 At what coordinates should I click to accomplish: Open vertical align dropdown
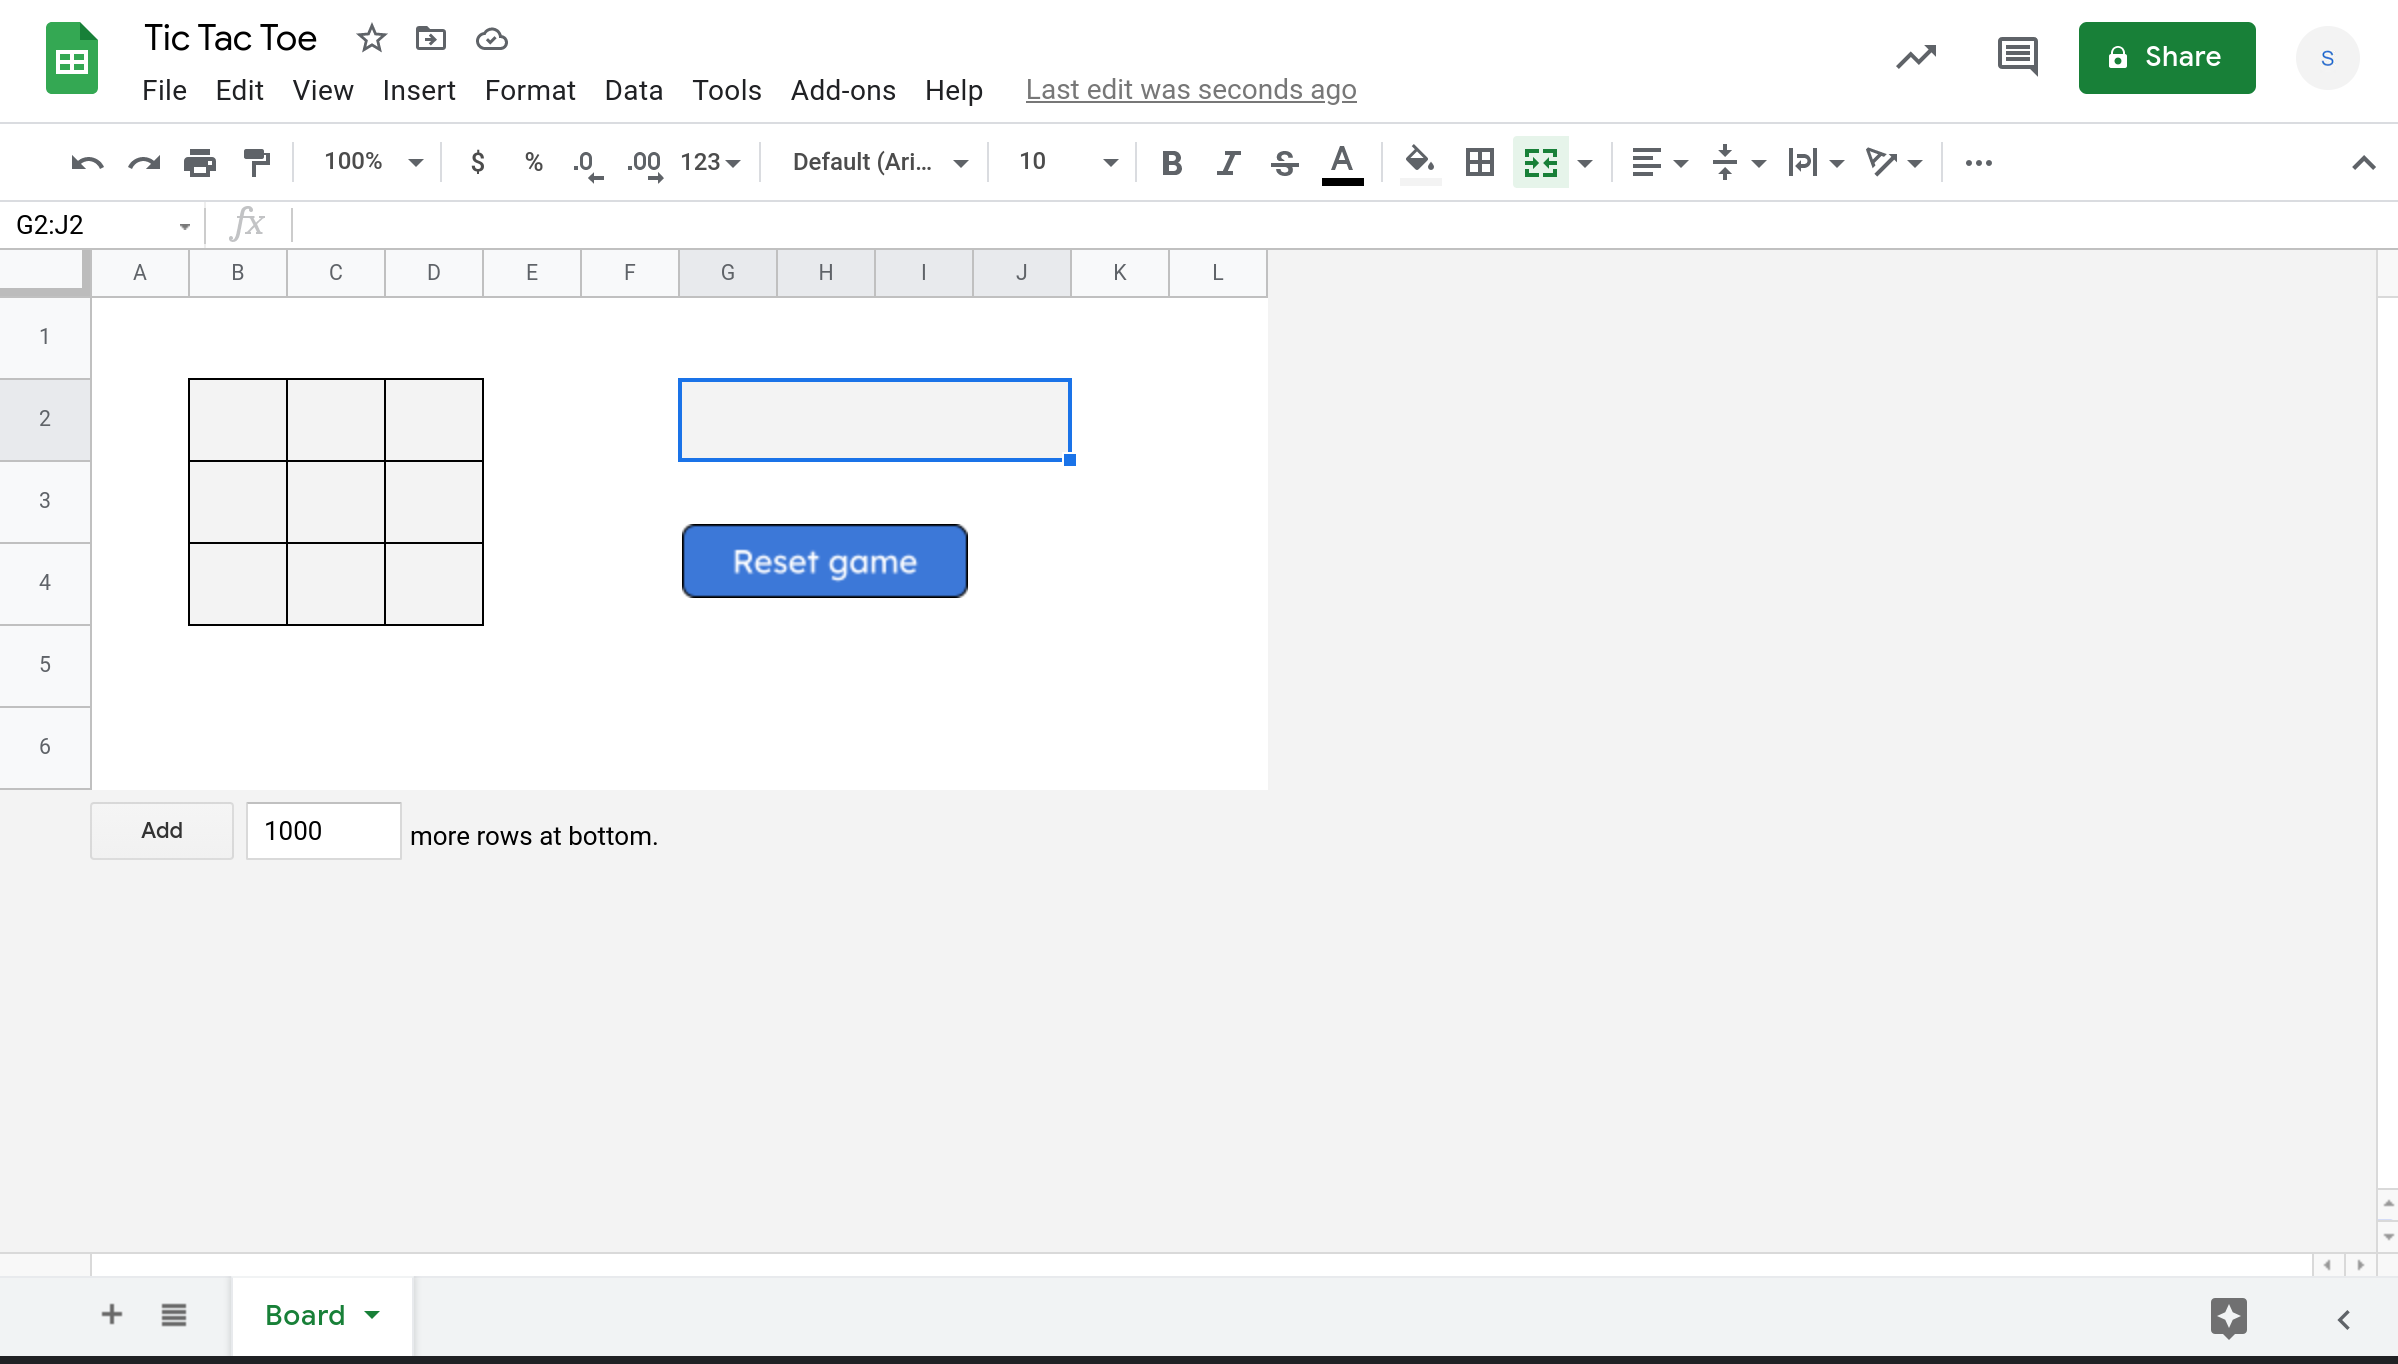pos(1738,162)
